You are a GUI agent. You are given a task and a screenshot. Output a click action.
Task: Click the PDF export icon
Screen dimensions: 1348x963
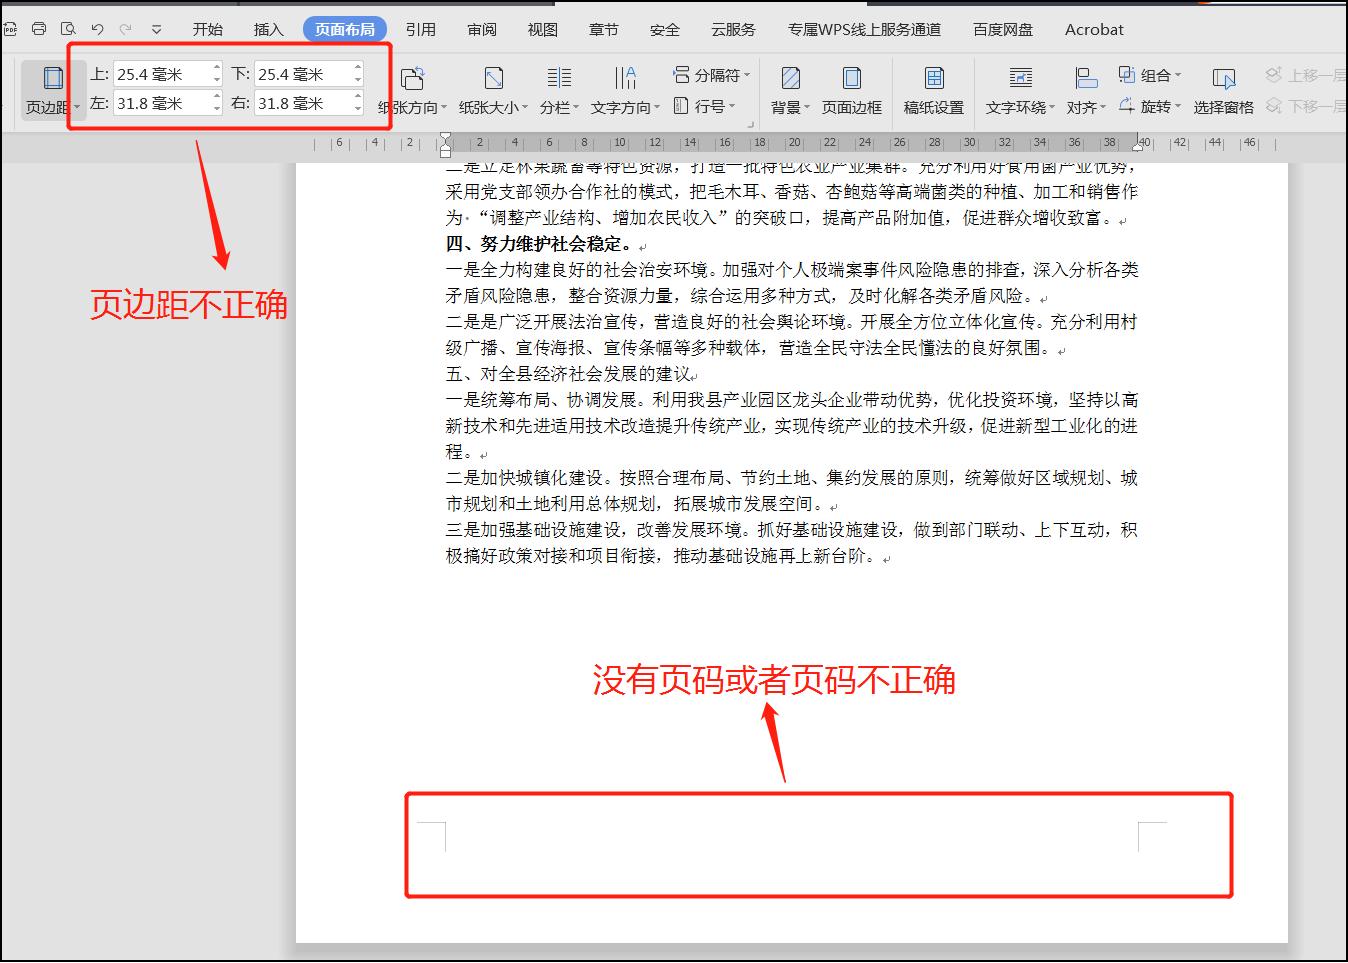tap(10, 29)
